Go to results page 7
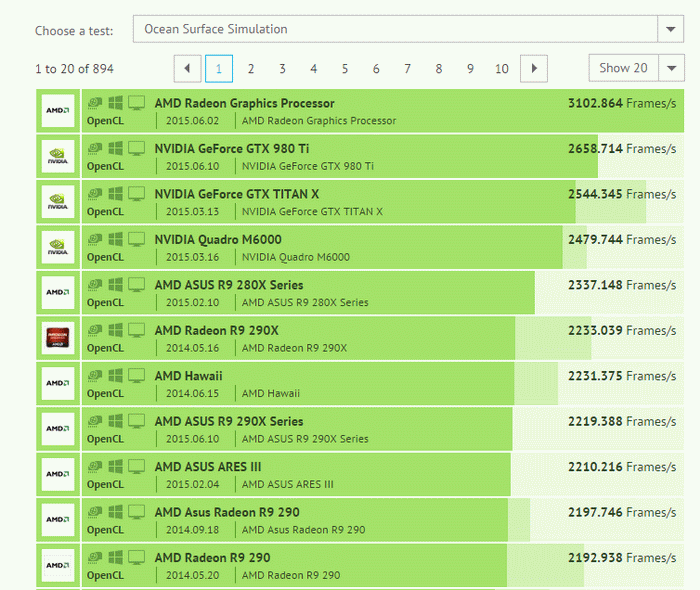 point(407,69)
